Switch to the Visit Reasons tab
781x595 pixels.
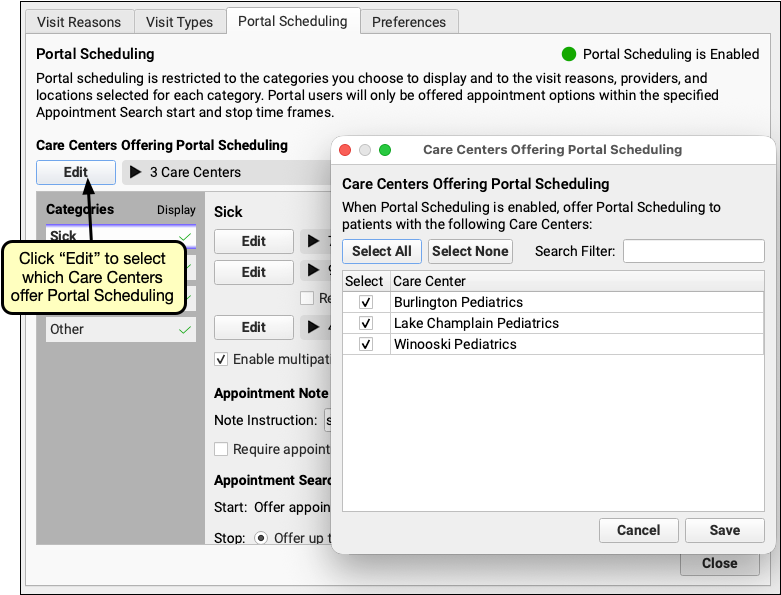tap(78, 21)
